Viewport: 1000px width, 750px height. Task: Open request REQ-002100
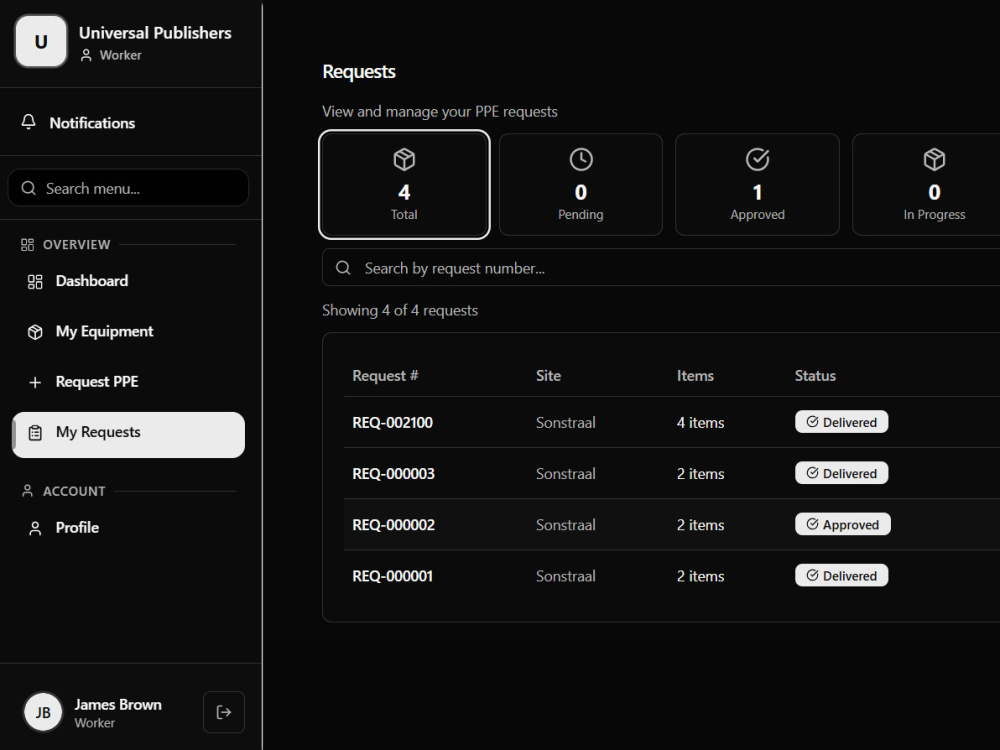point(392,423)
